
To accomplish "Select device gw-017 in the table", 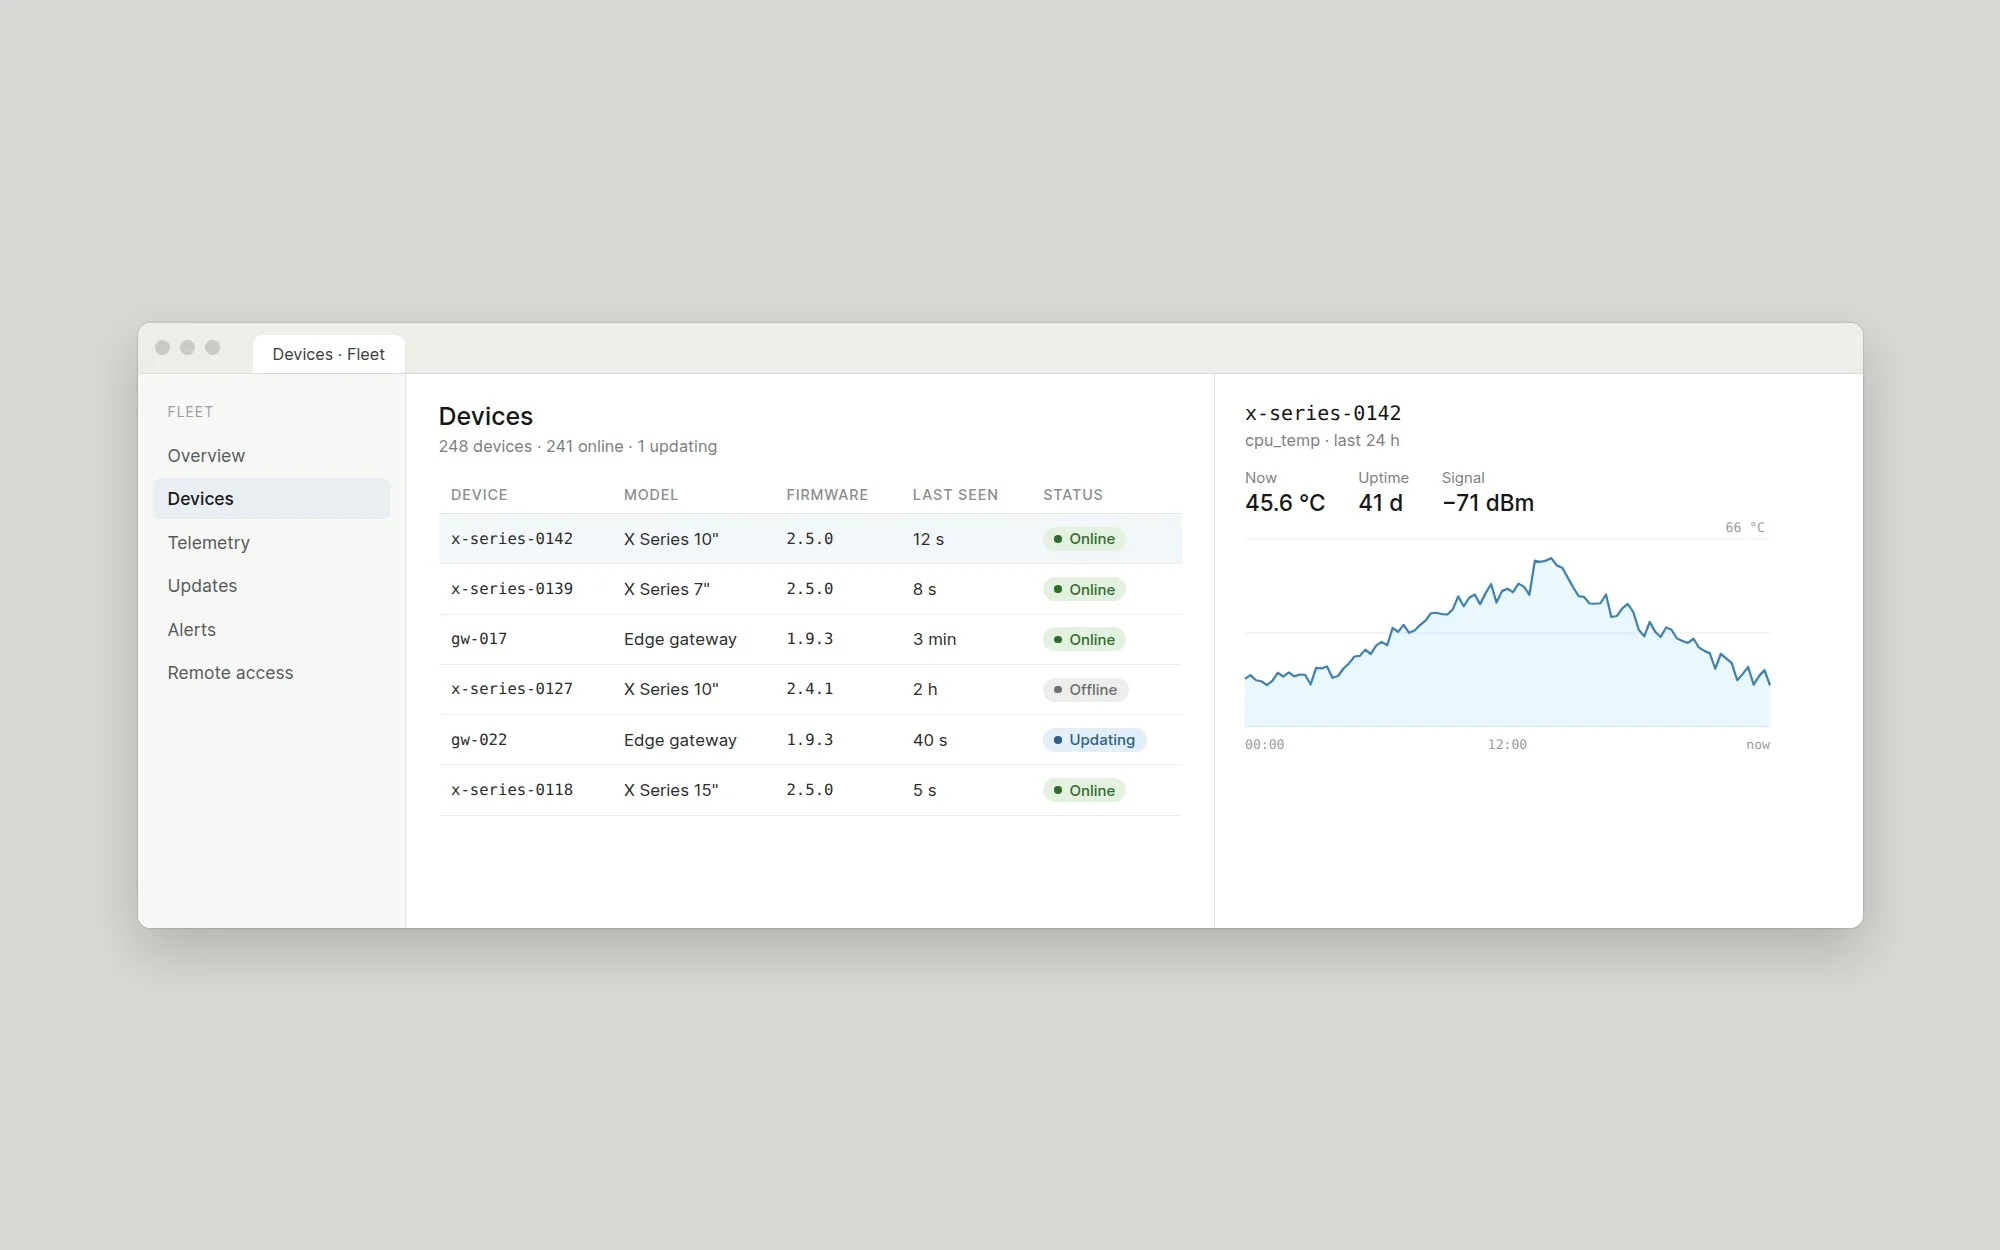I will pyautogui.click(x=810, y=639).
